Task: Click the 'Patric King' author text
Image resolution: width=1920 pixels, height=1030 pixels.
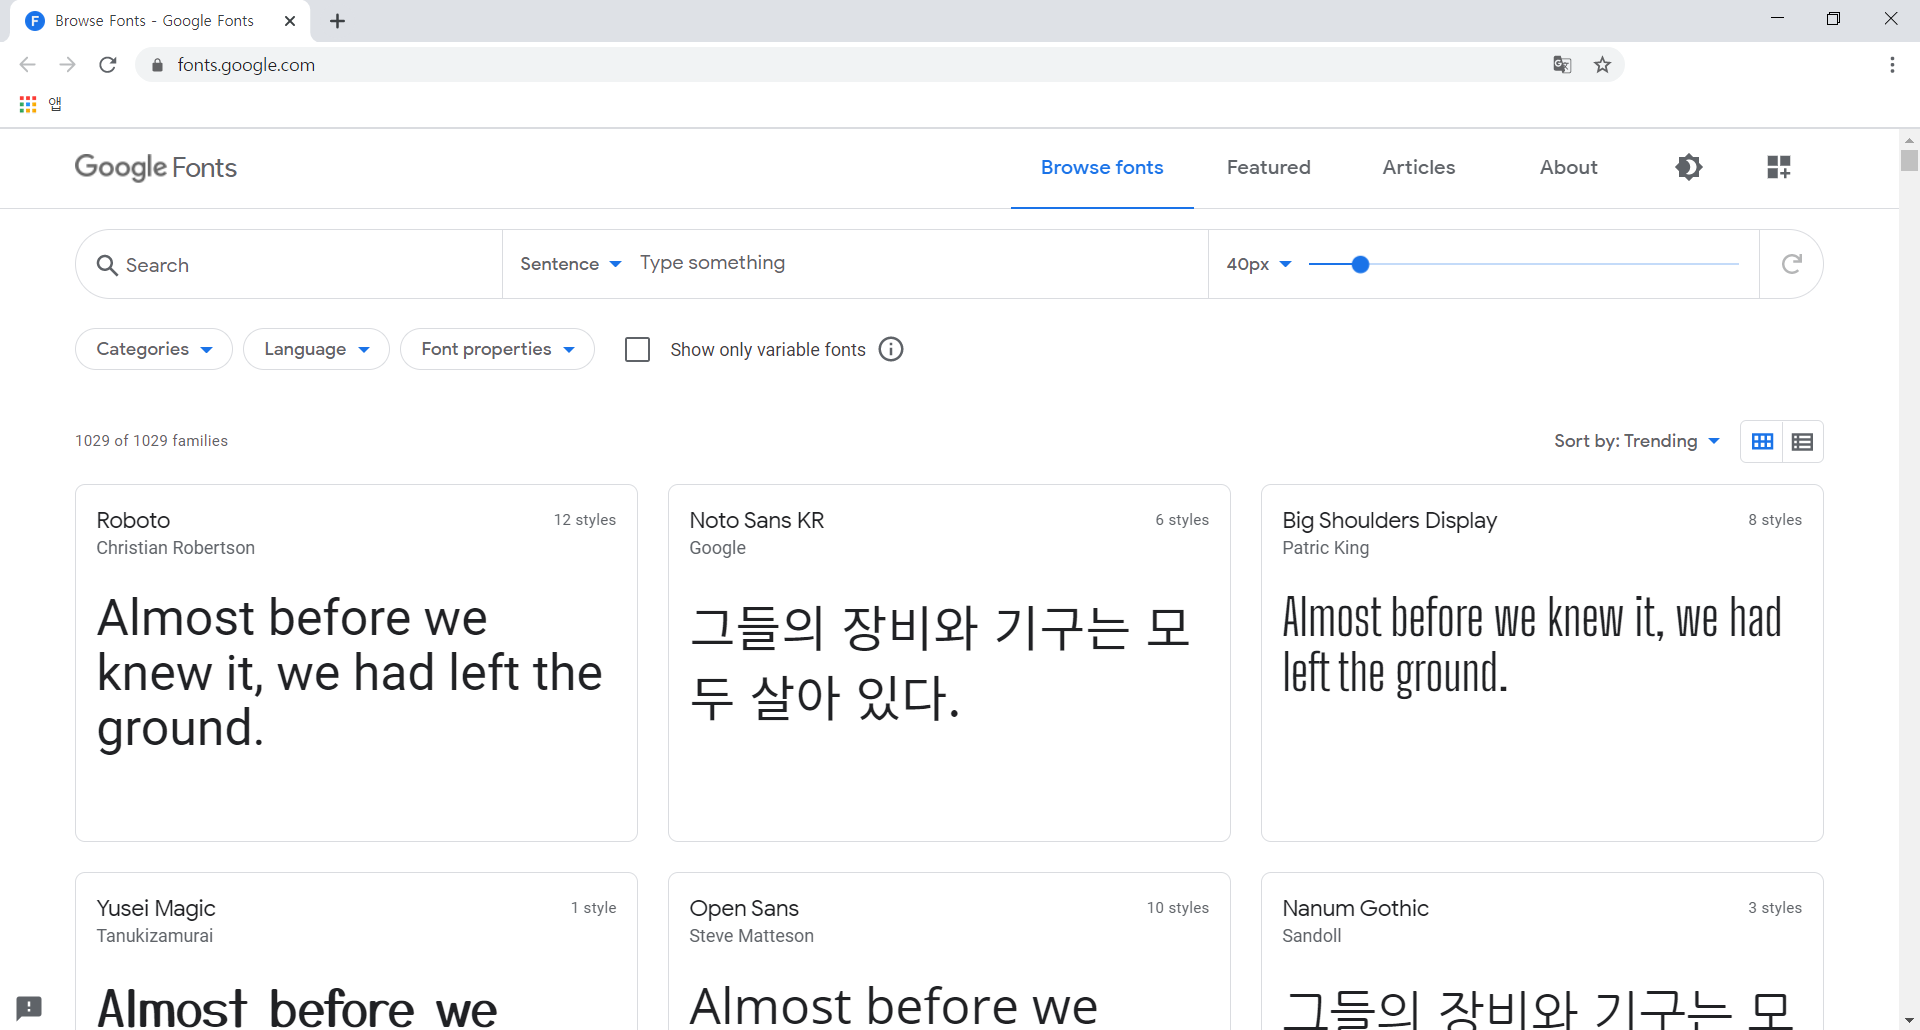Action: pyautogui.click(x=1326, y=548)
